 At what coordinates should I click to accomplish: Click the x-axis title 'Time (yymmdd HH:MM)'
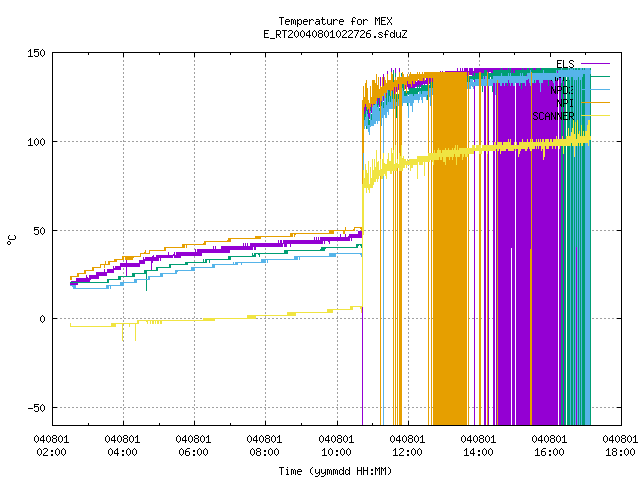(x=336, y=471)
